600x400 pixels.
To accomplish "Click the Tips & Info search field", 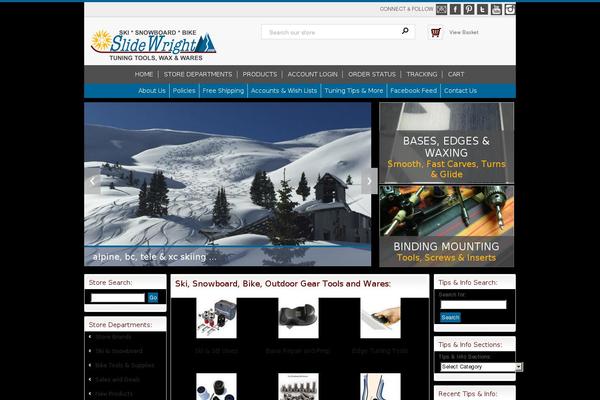I will click(473, 305).
